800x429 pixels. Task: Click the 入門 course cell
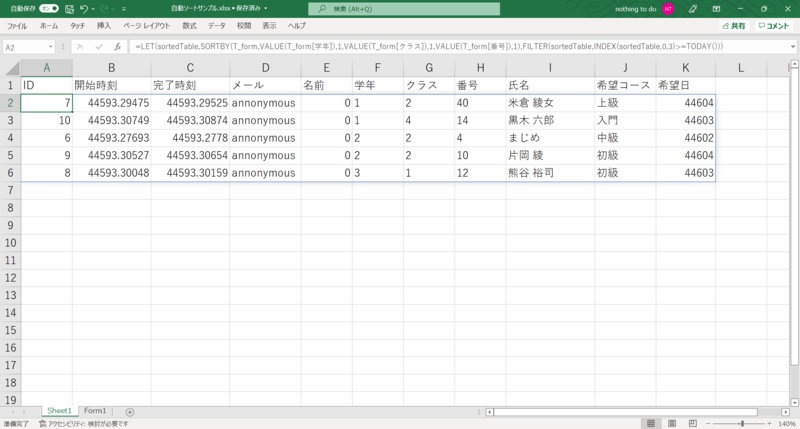point(625,120)
